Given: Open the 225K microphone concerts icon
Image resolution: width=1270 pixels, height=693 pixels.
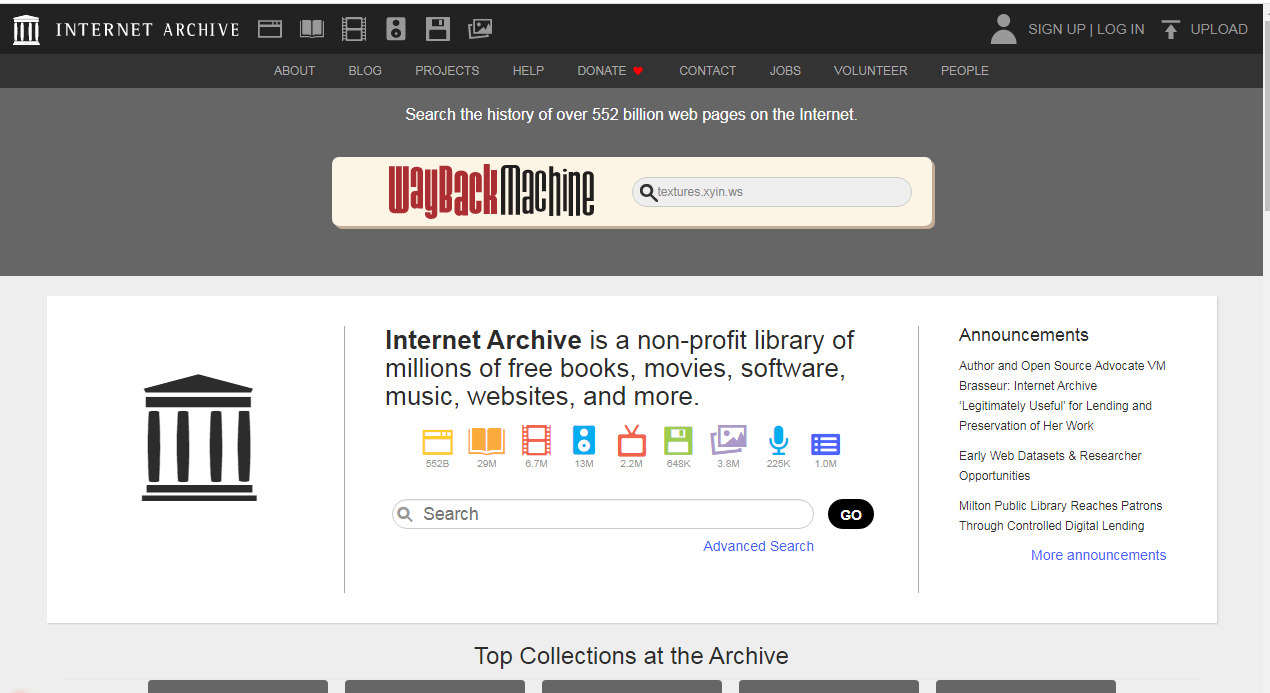Looking at the screenshot, I should tap(778, 441).
